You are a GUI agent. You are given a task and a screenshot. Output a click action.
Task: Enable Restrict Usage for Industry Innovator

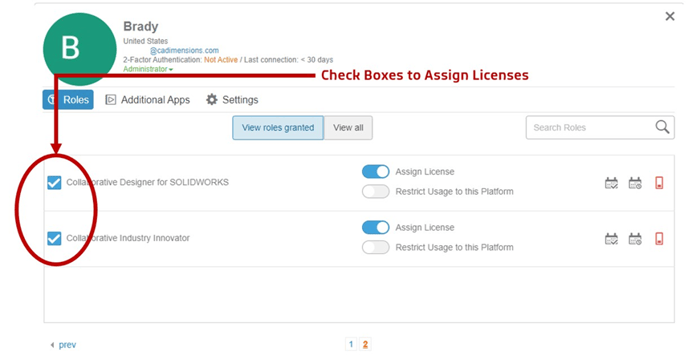pyautogui.click(x=376, y=247)
